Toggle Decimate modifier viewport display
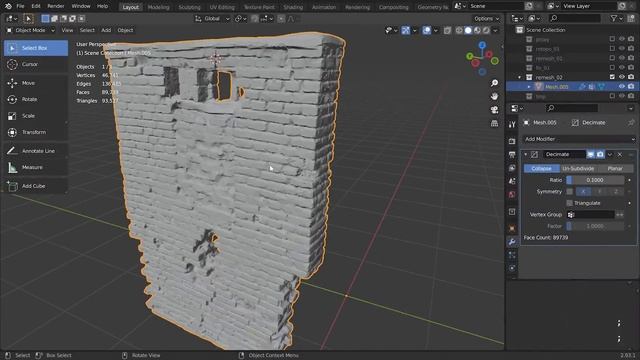This screenshot has width=640, height=360. pyautogui.click(x=591, y=154)
